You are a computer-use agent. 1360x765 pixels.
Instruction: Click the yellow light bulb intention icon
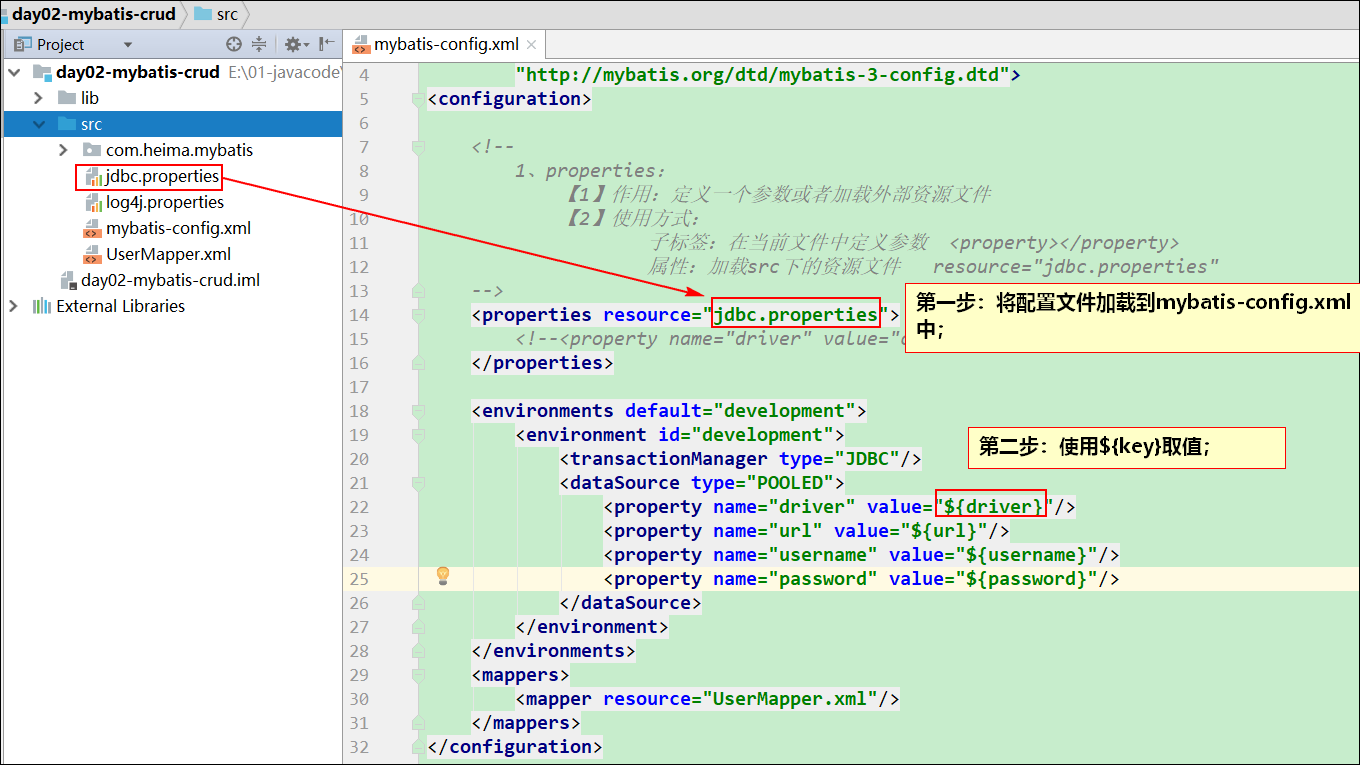443,576
